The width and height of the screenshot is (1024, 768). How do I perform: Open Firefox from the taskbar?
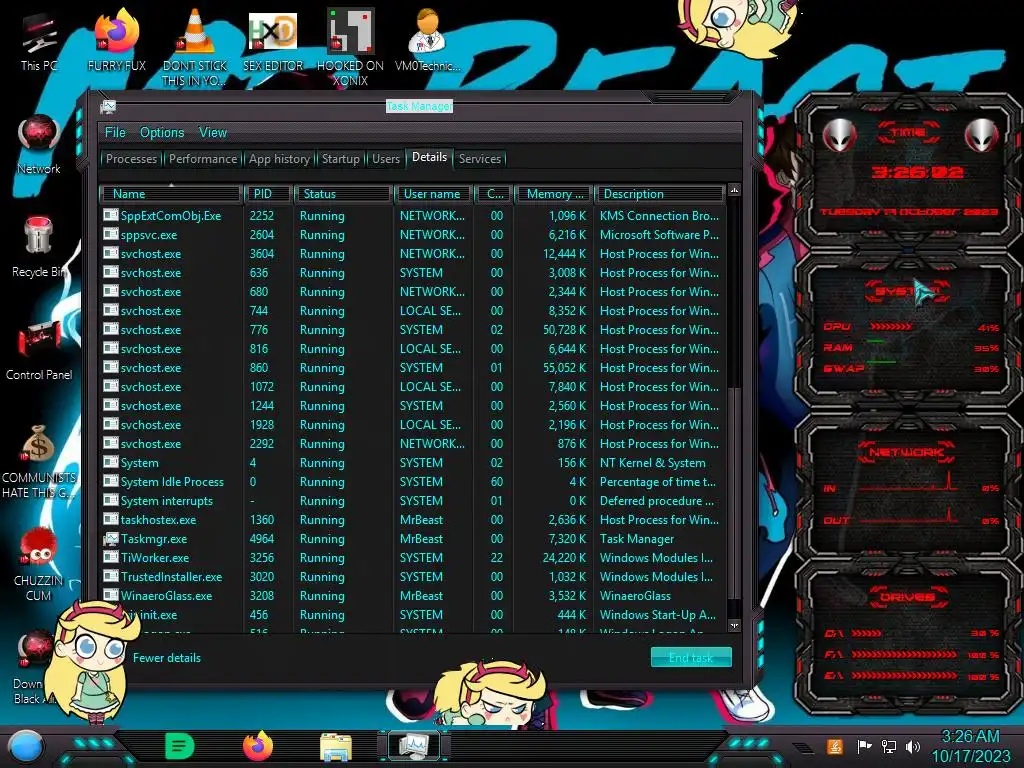pyautogui.click(x=258, y=746)
